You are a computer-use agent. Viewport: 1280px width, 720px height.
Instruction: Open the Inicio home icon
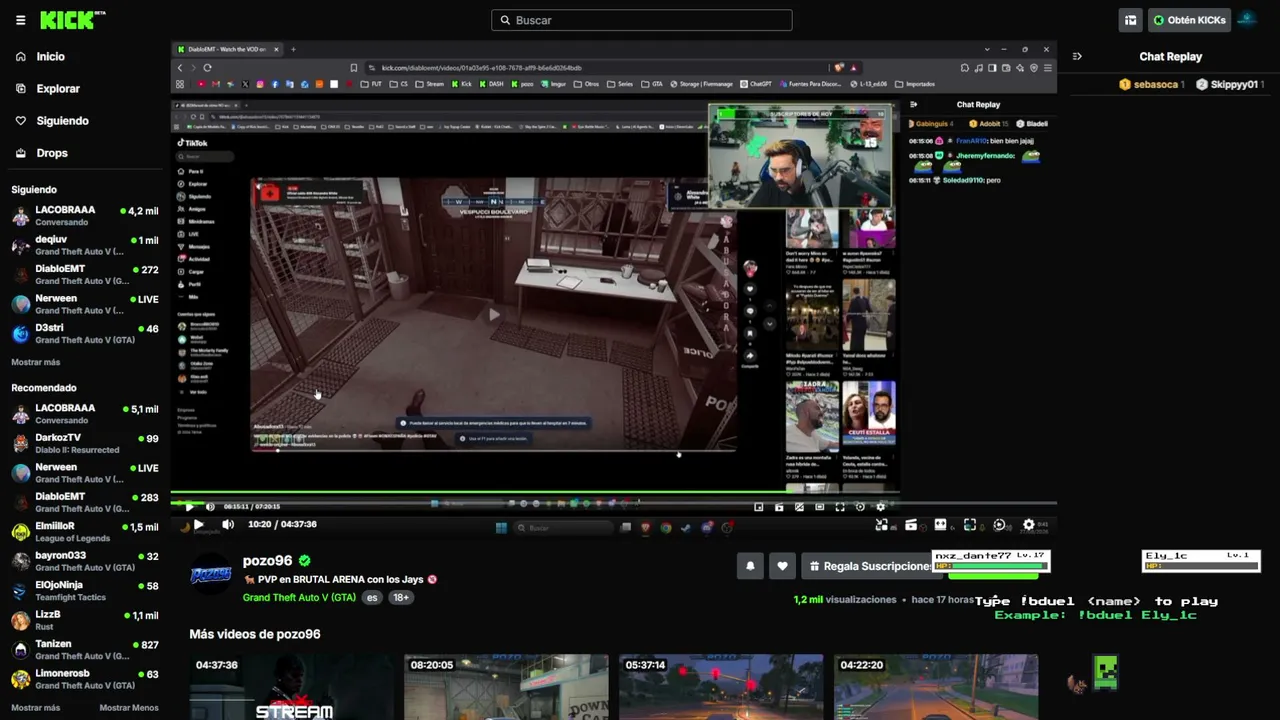[x=21, y=57]
